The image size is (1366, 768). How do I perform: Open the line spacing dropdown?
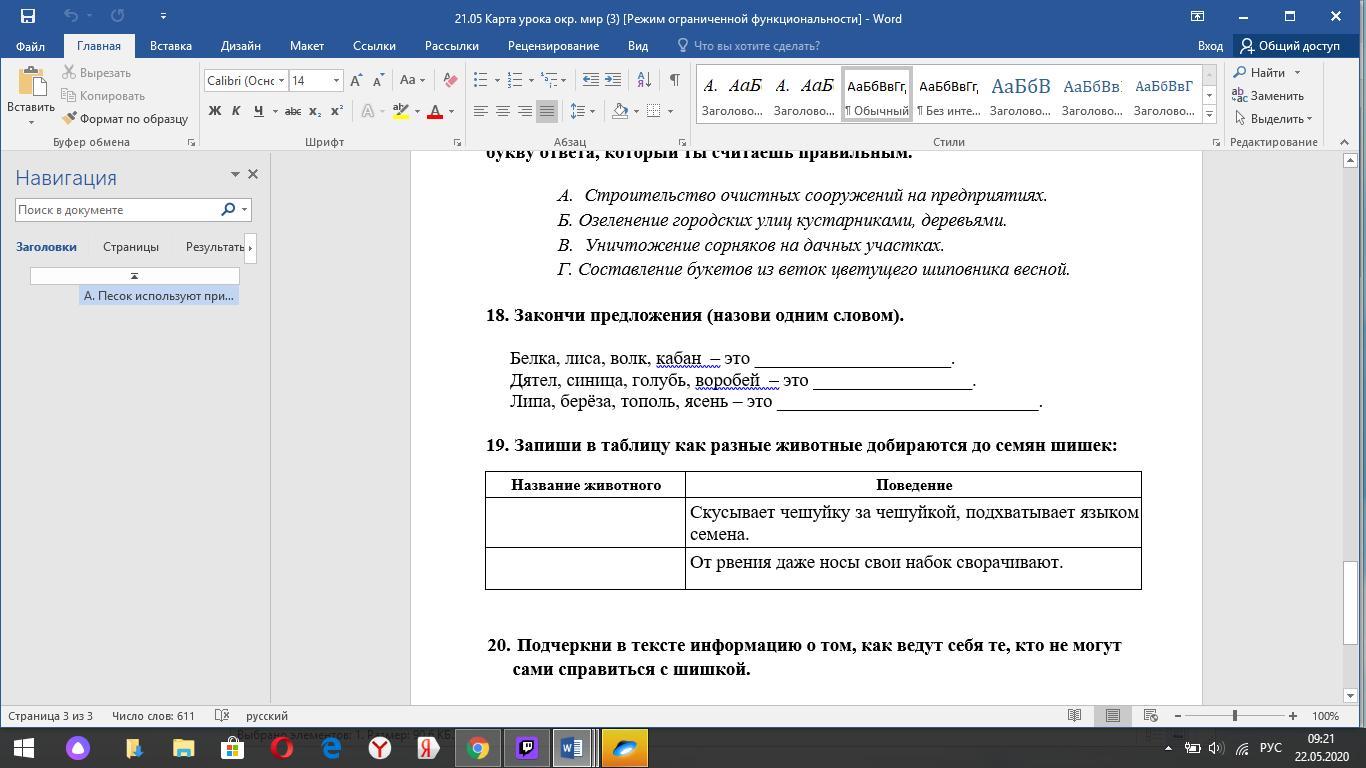pos(582,111)
